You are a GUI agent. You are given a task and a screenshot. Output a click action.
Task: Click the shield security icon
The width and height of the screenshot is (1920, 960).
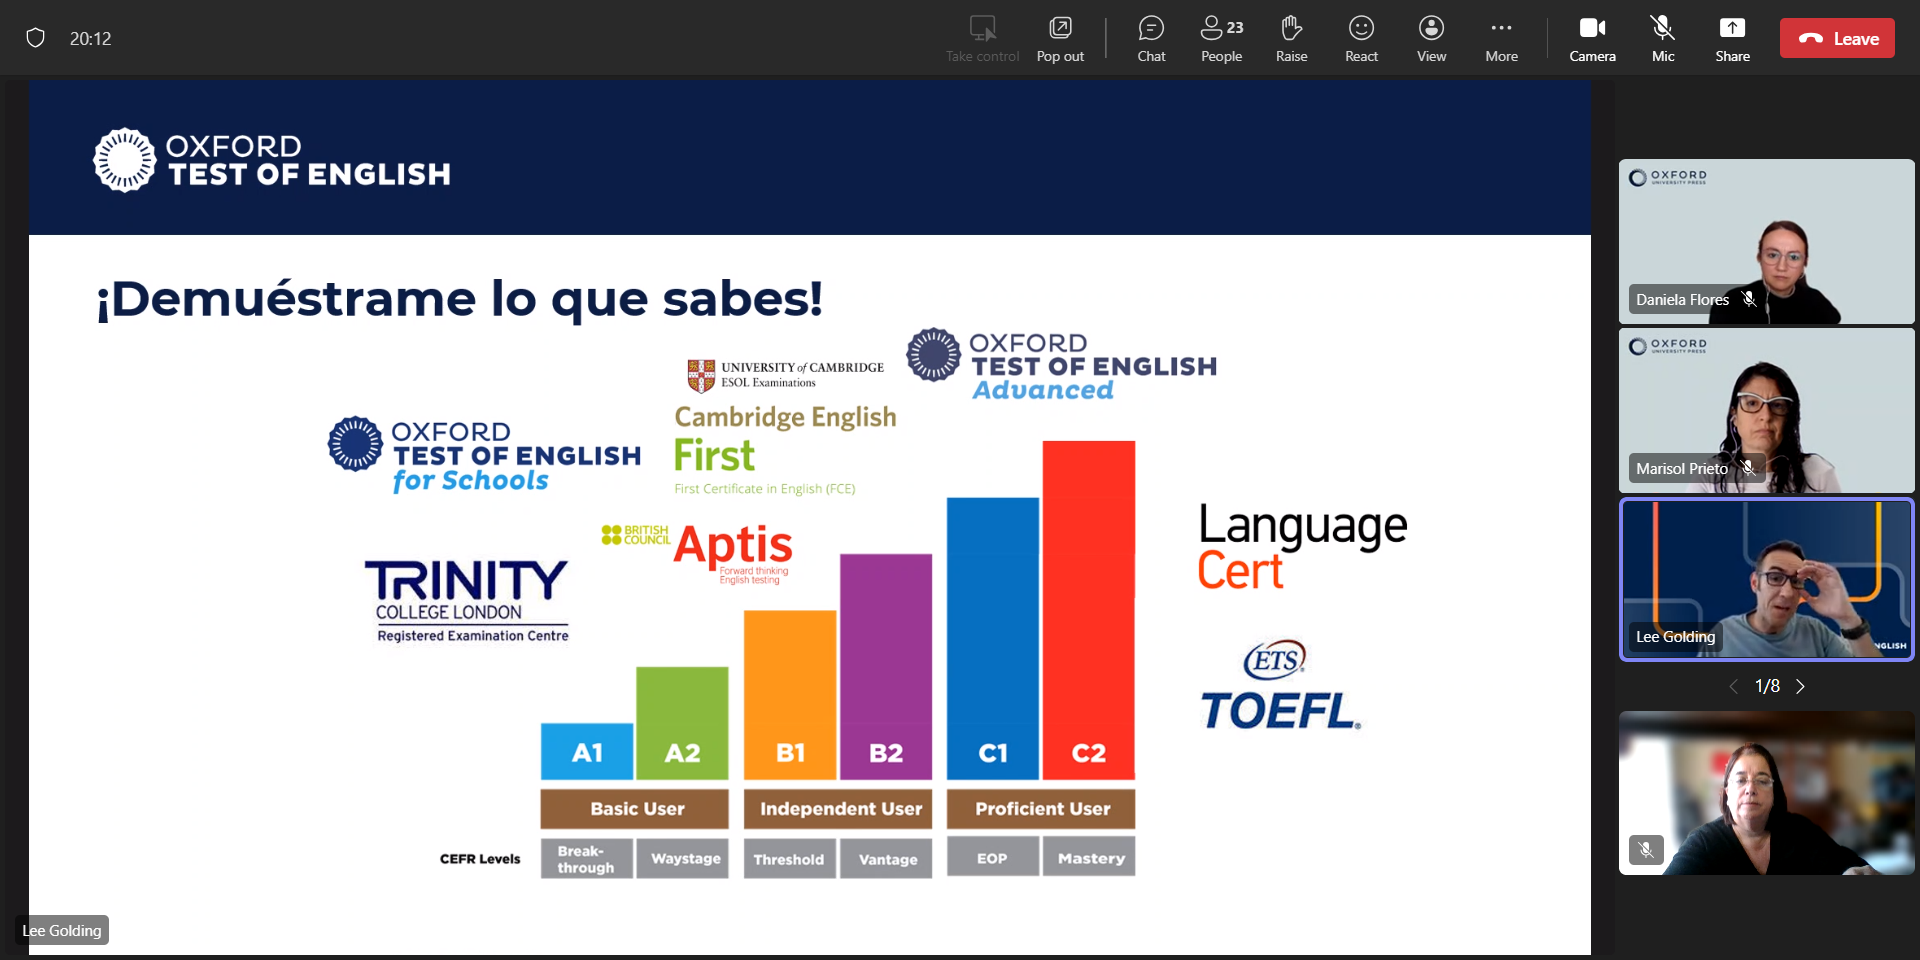[36, 38]
